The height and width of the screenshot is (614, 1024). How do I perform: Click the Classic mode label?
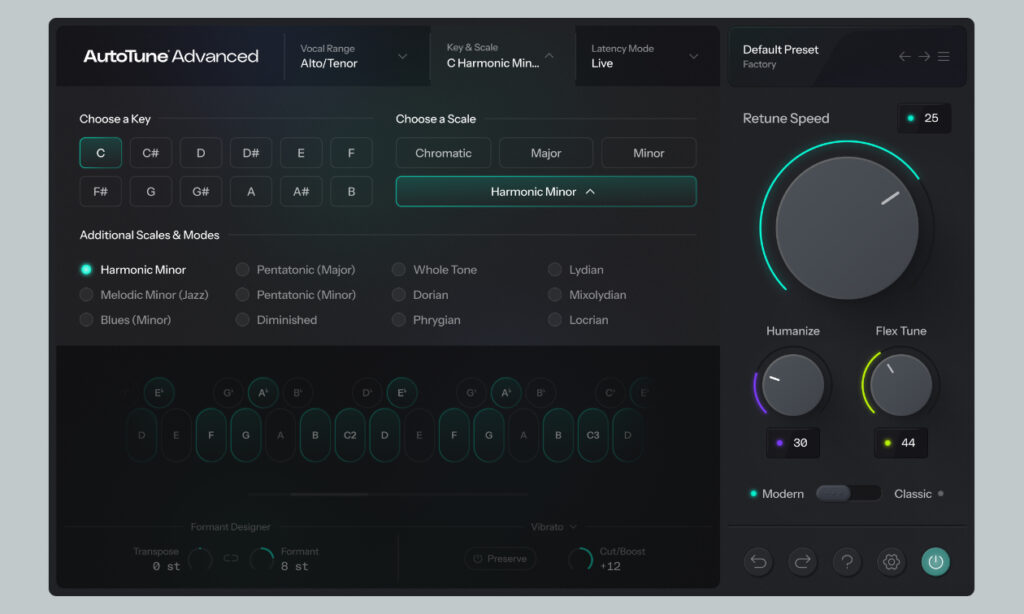[912, 494]
